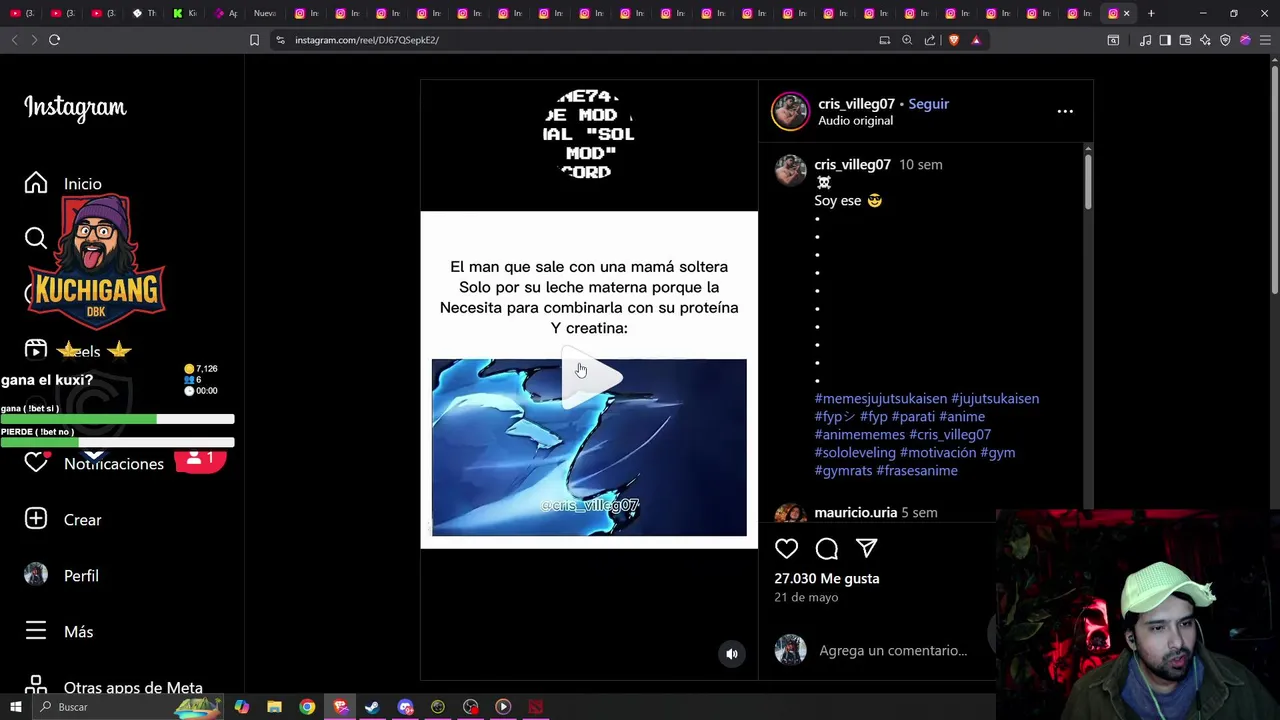Switch to the Kick 'Ki' tab
Image resolution: width=1280 pixels, height=720 pixels.
[x=184, y=13]
